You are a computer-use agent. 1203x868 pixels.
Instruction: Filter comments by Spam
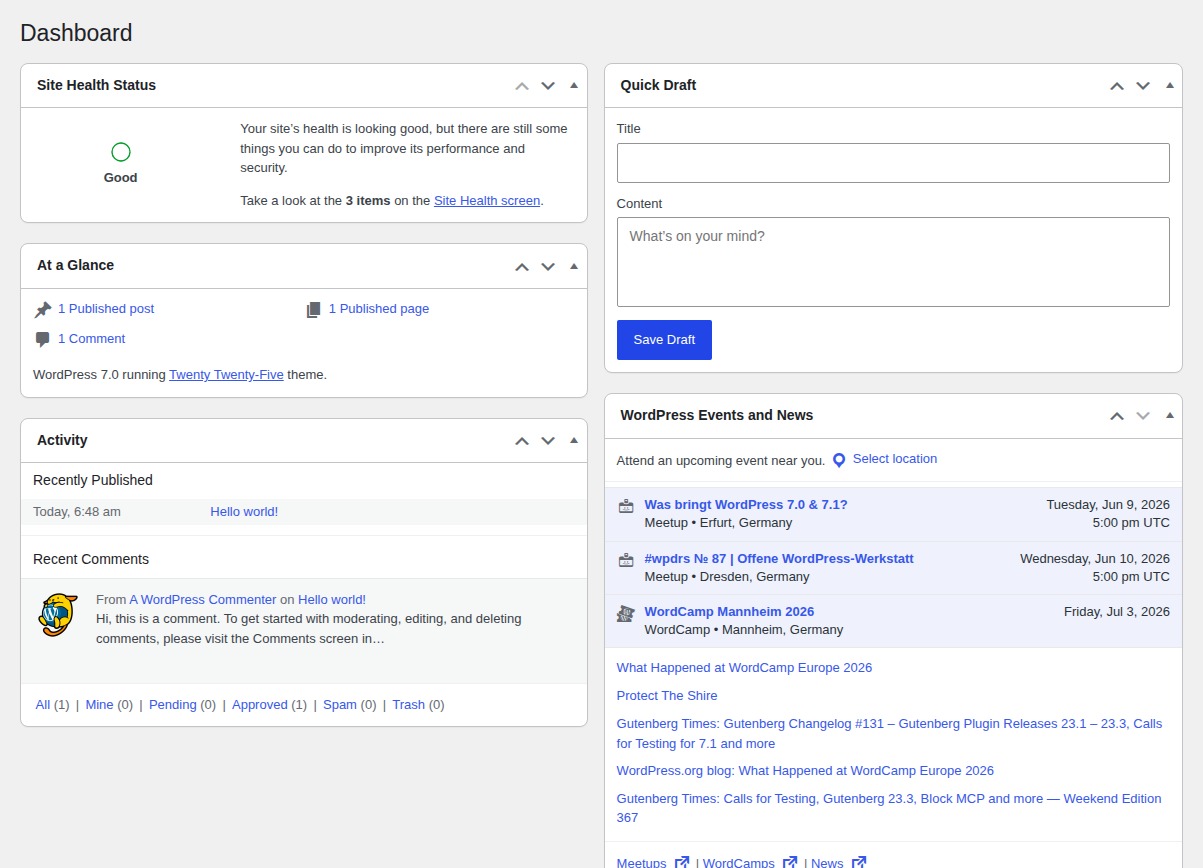340,705
